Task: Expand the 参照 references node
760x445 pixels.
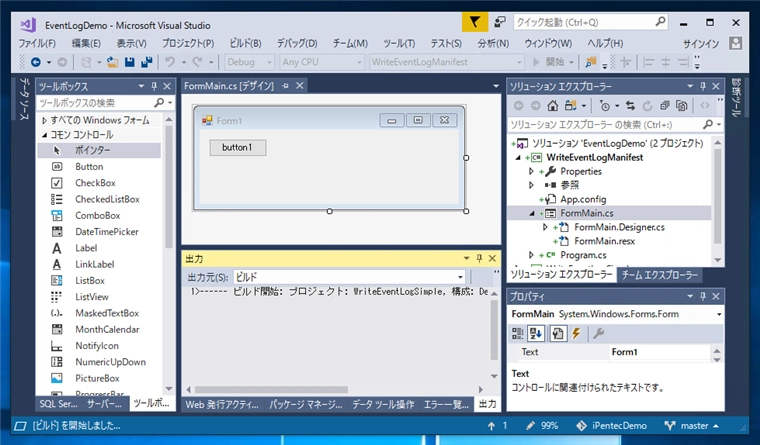Action: (x=532, y=185)
